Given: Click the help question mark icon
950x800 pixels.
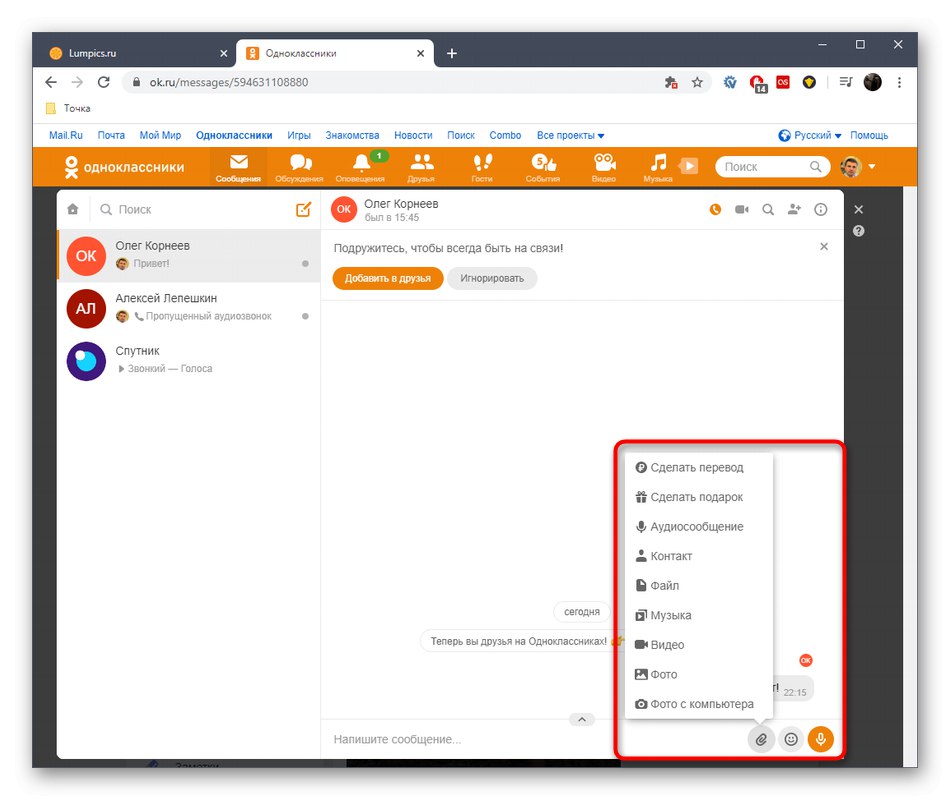Looking at the screenshot, I should click(859, 231).
